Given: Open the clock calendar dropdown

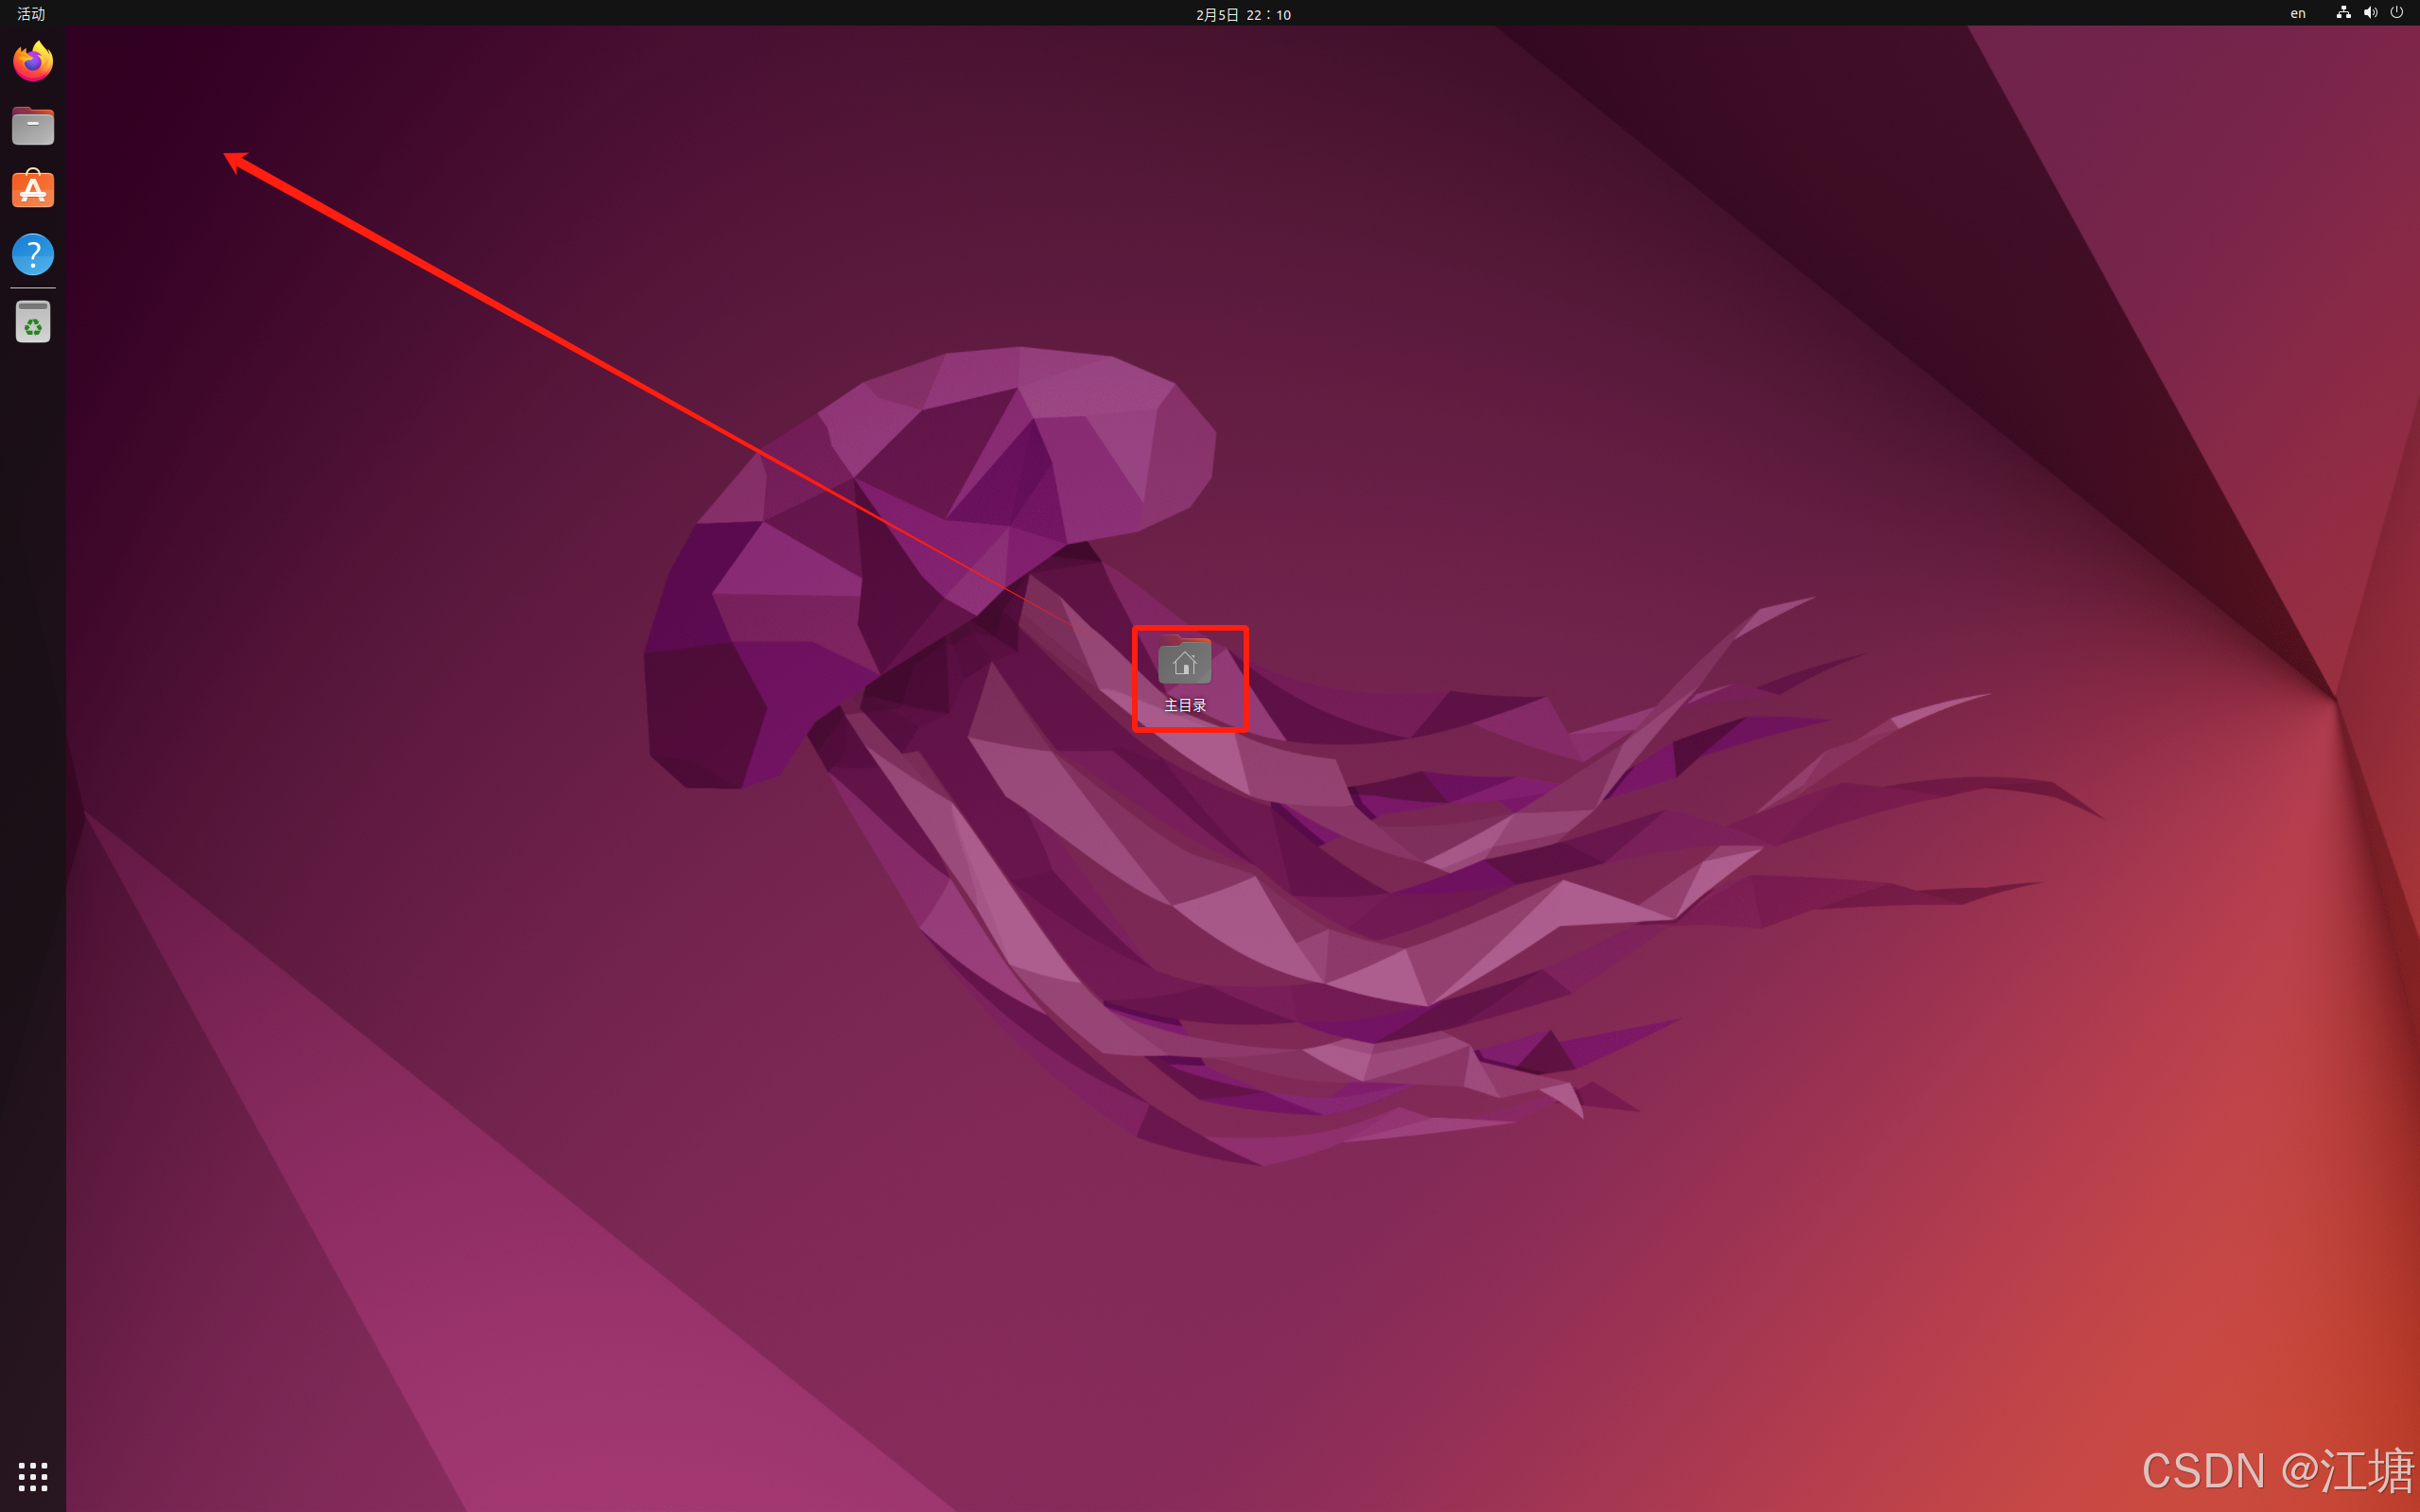Looking at the screenshot, I should click(1243, 14).
